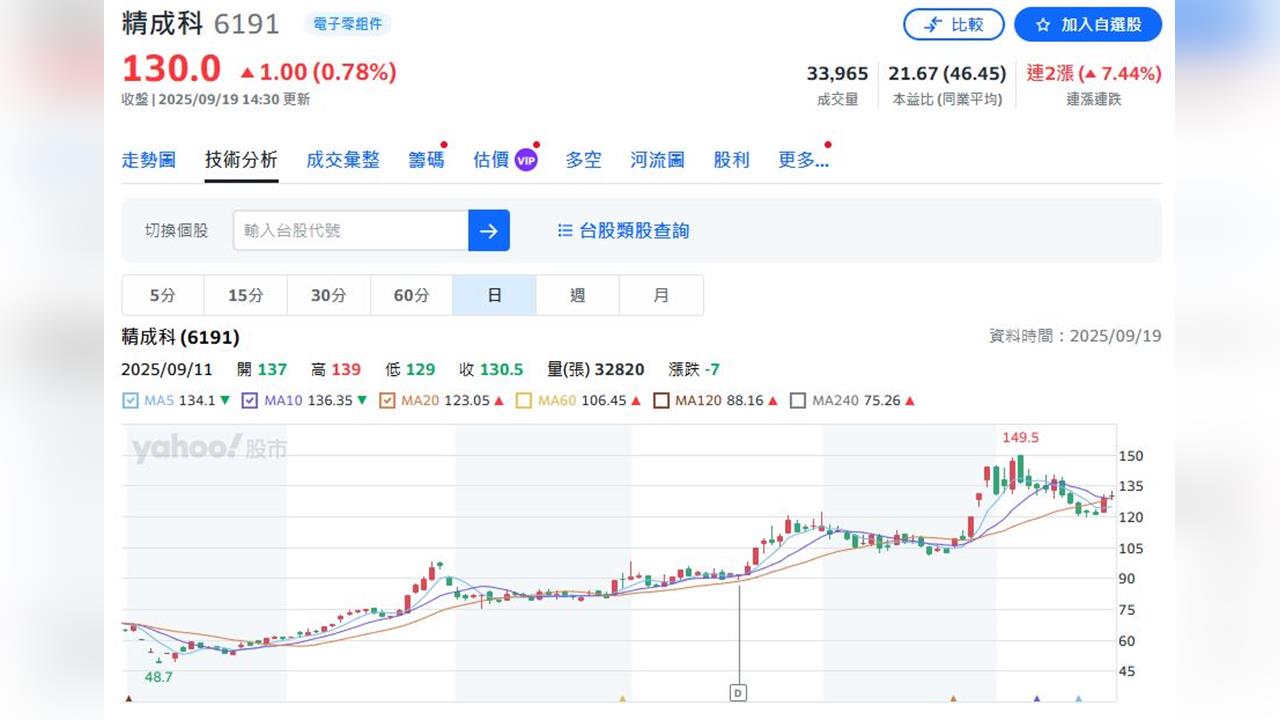Click the 輸入台股代號 stock code field
1280x720 pixels.
[x=350, y=231]
